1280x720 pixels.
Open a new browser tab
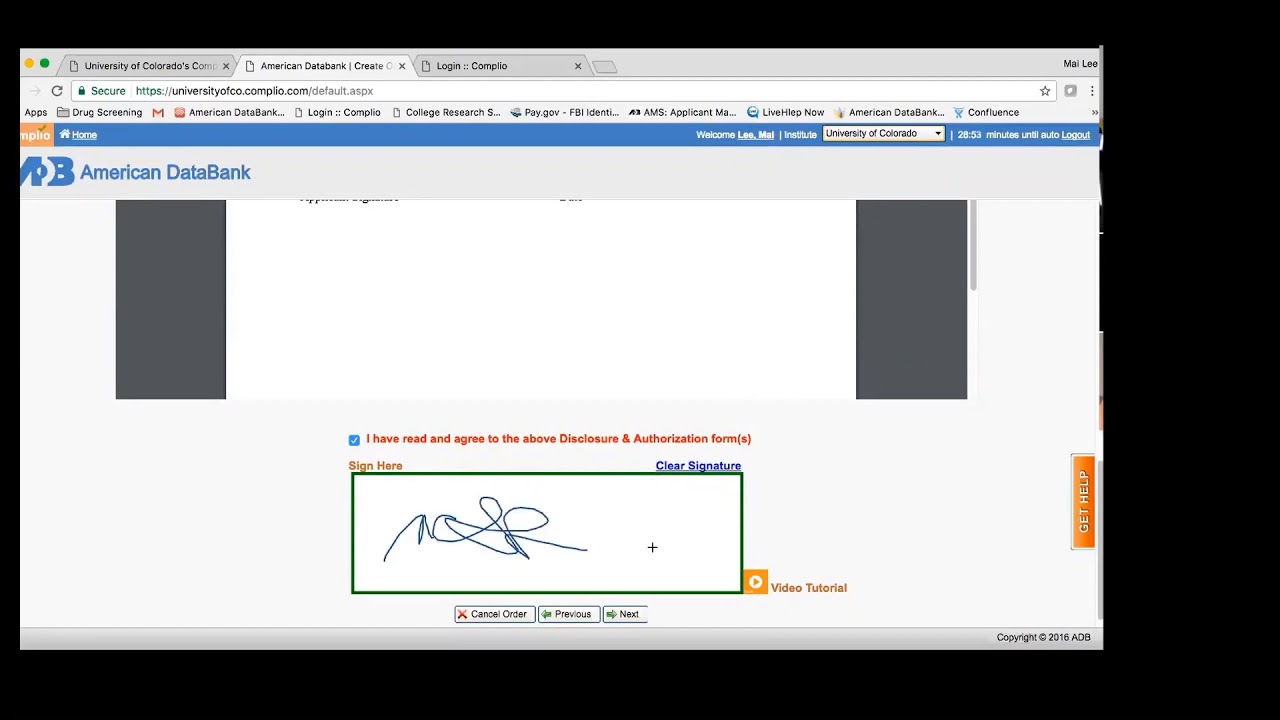pyautogui.click(x=605, y=67)
